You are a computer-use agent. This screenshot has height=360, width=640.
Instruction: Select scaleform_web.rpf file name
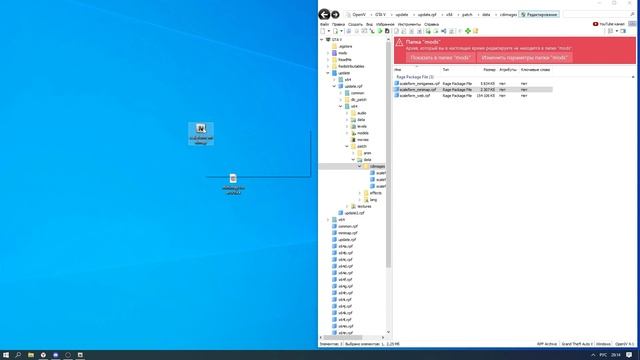tap(415, 95)
